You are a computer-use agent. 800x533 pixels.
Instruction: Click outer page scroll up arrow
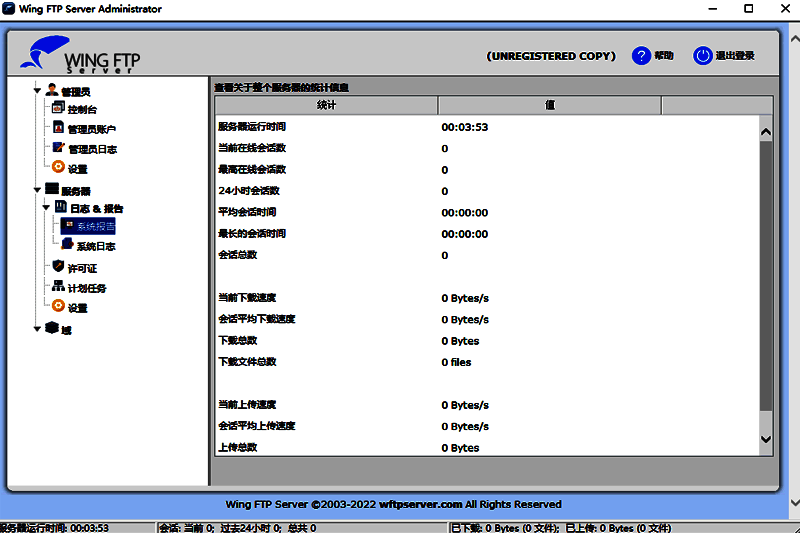click(x=794, y=39)
